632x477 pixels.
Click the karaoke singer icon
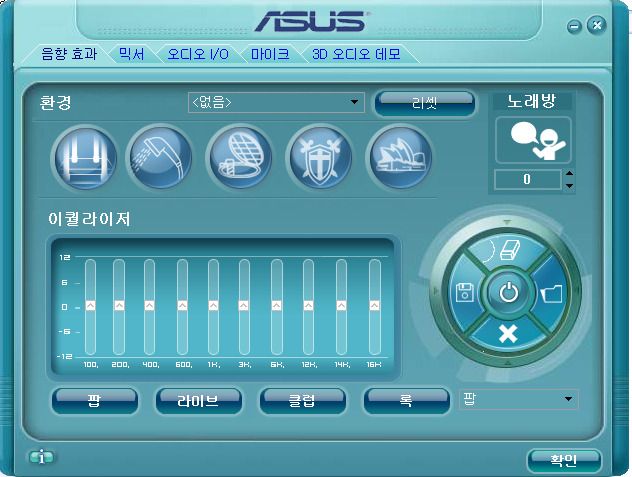click(x=533, y=140)
